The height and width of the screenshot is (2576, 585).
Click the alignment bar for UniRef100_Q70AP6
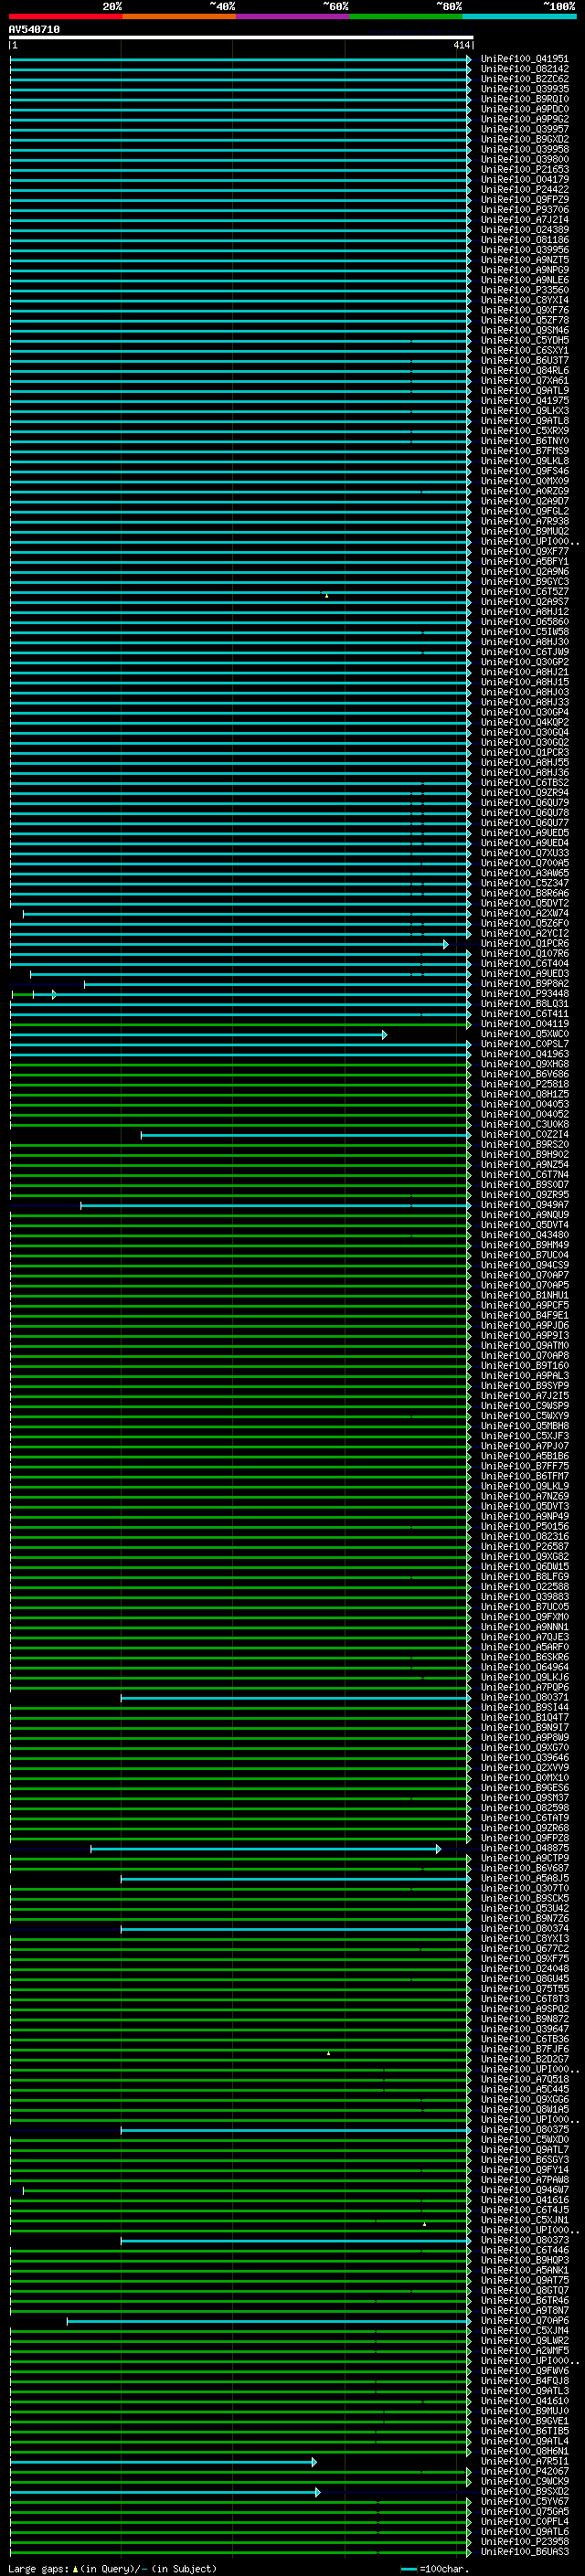[x=269, y=2321]
